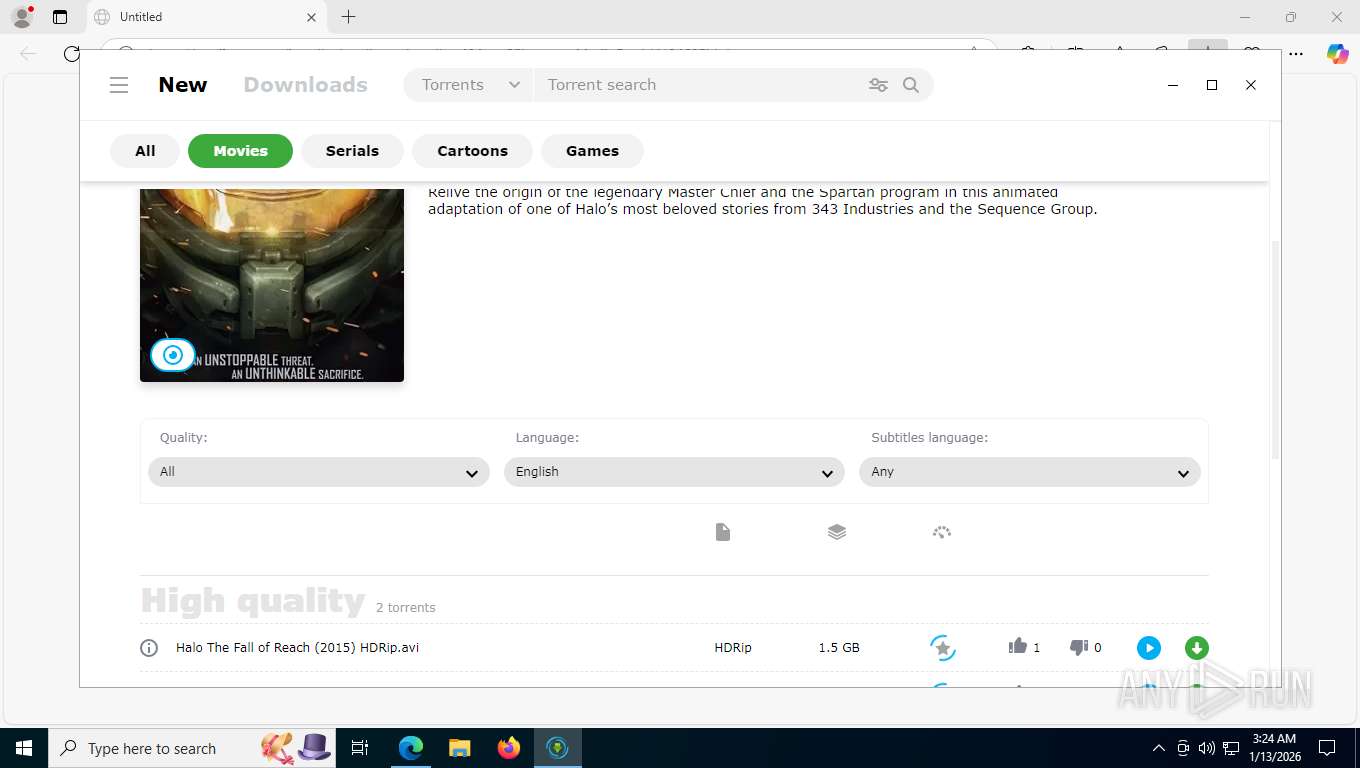1360x768 pixels.
Task: Click the Halo movie poster thumbnail
Action: 272,285
